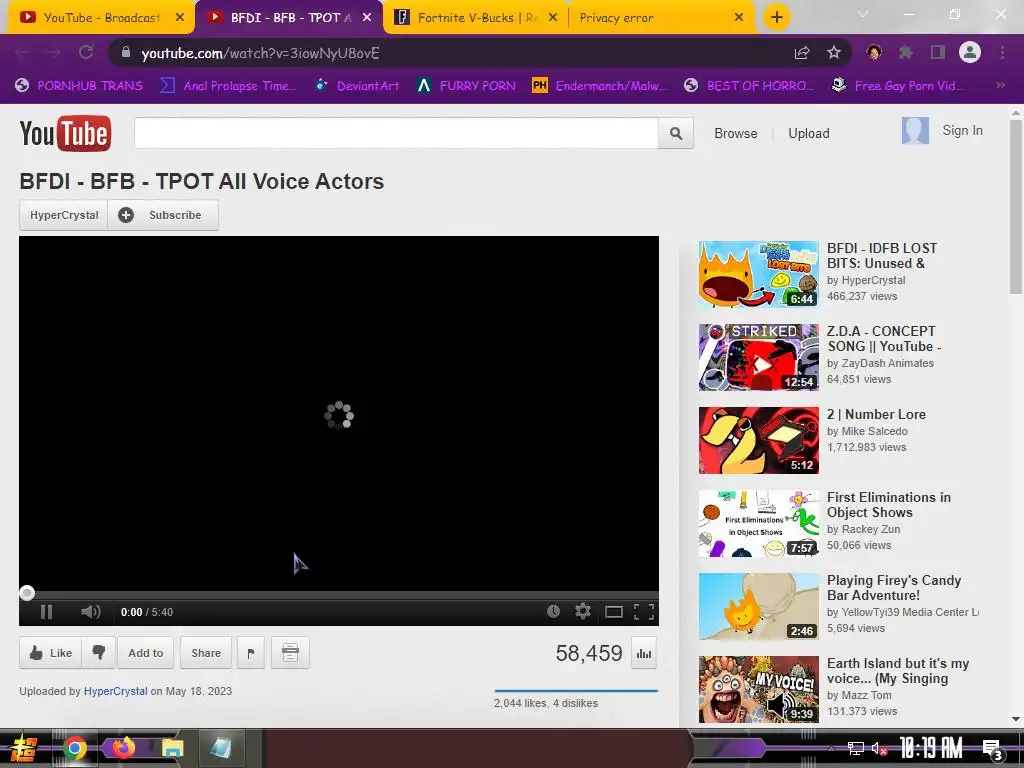Viewport: 1024px width, 768px height.
Task: Pause the video with the player pause button
Action: click(x=46, y=612)
